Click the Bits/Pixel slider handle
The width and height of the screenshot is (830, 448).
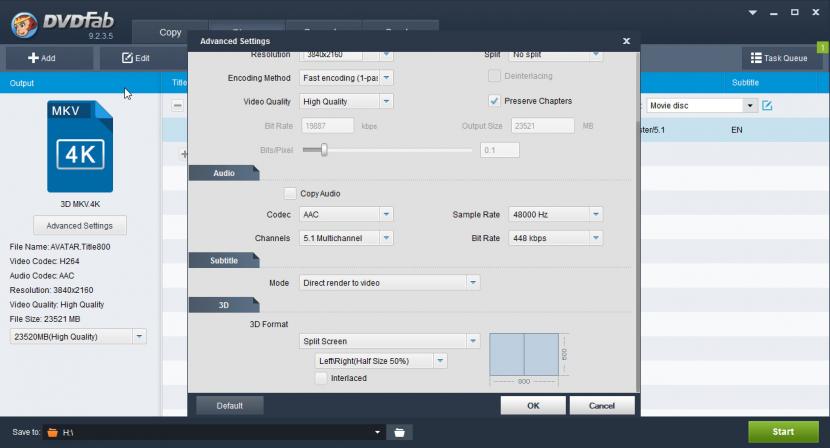point(324,150)
